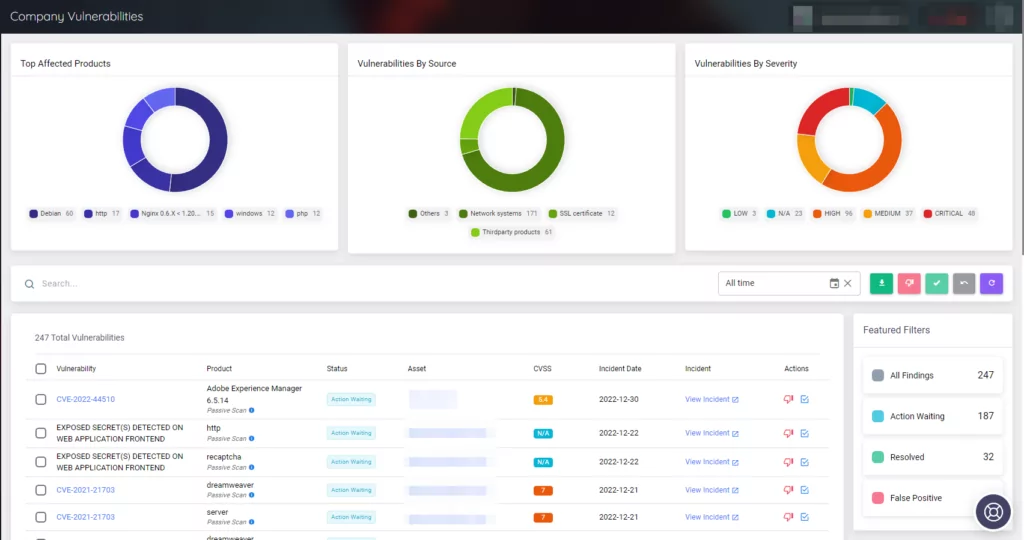
Task: Toggle MEDIUM legend item in severity chart
Action: tap(888, 214)
